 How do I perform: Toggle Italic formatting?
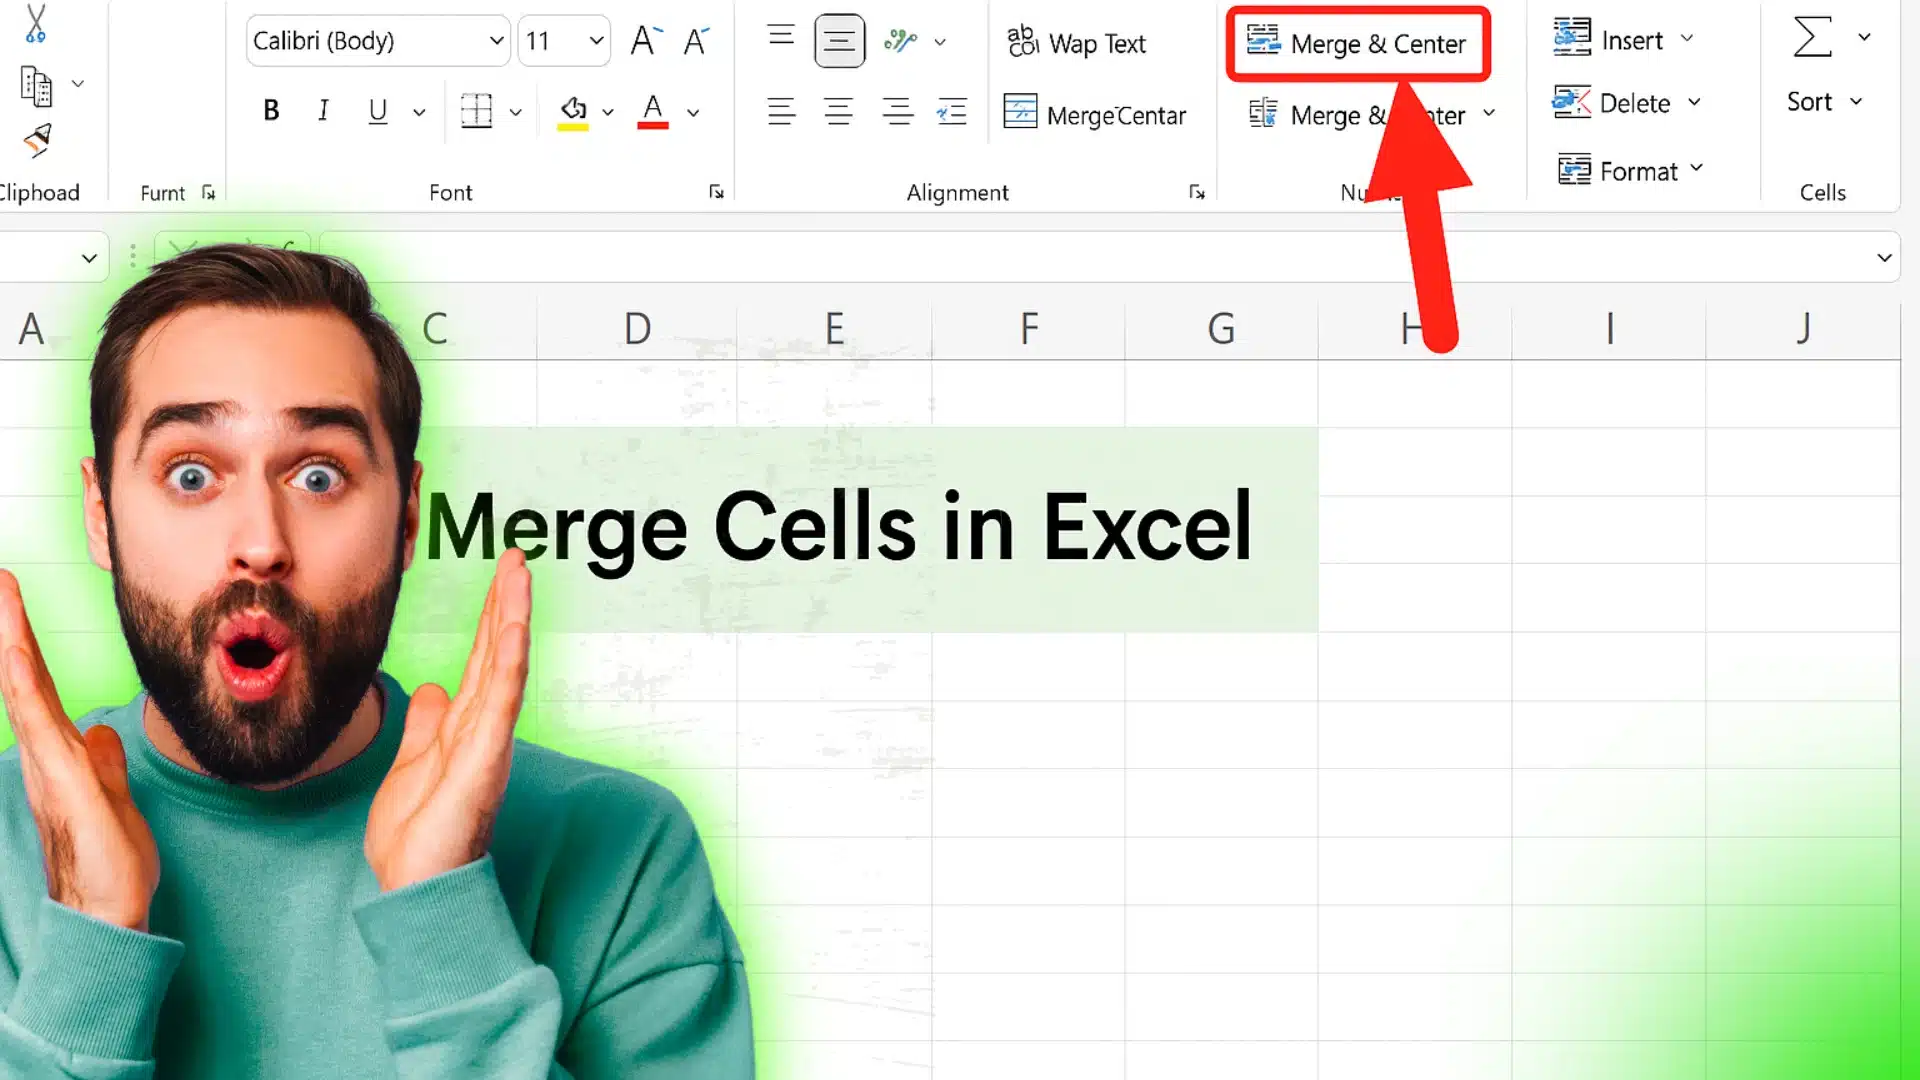[x=323, y=111]
